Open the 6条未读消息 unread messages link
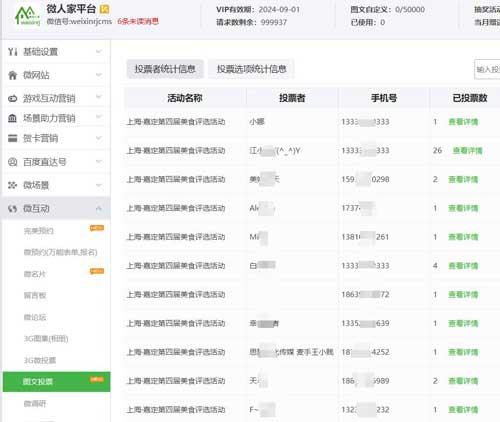Viewport: 500px width, 422px height. pyautogui.click(x=138, y=22)
